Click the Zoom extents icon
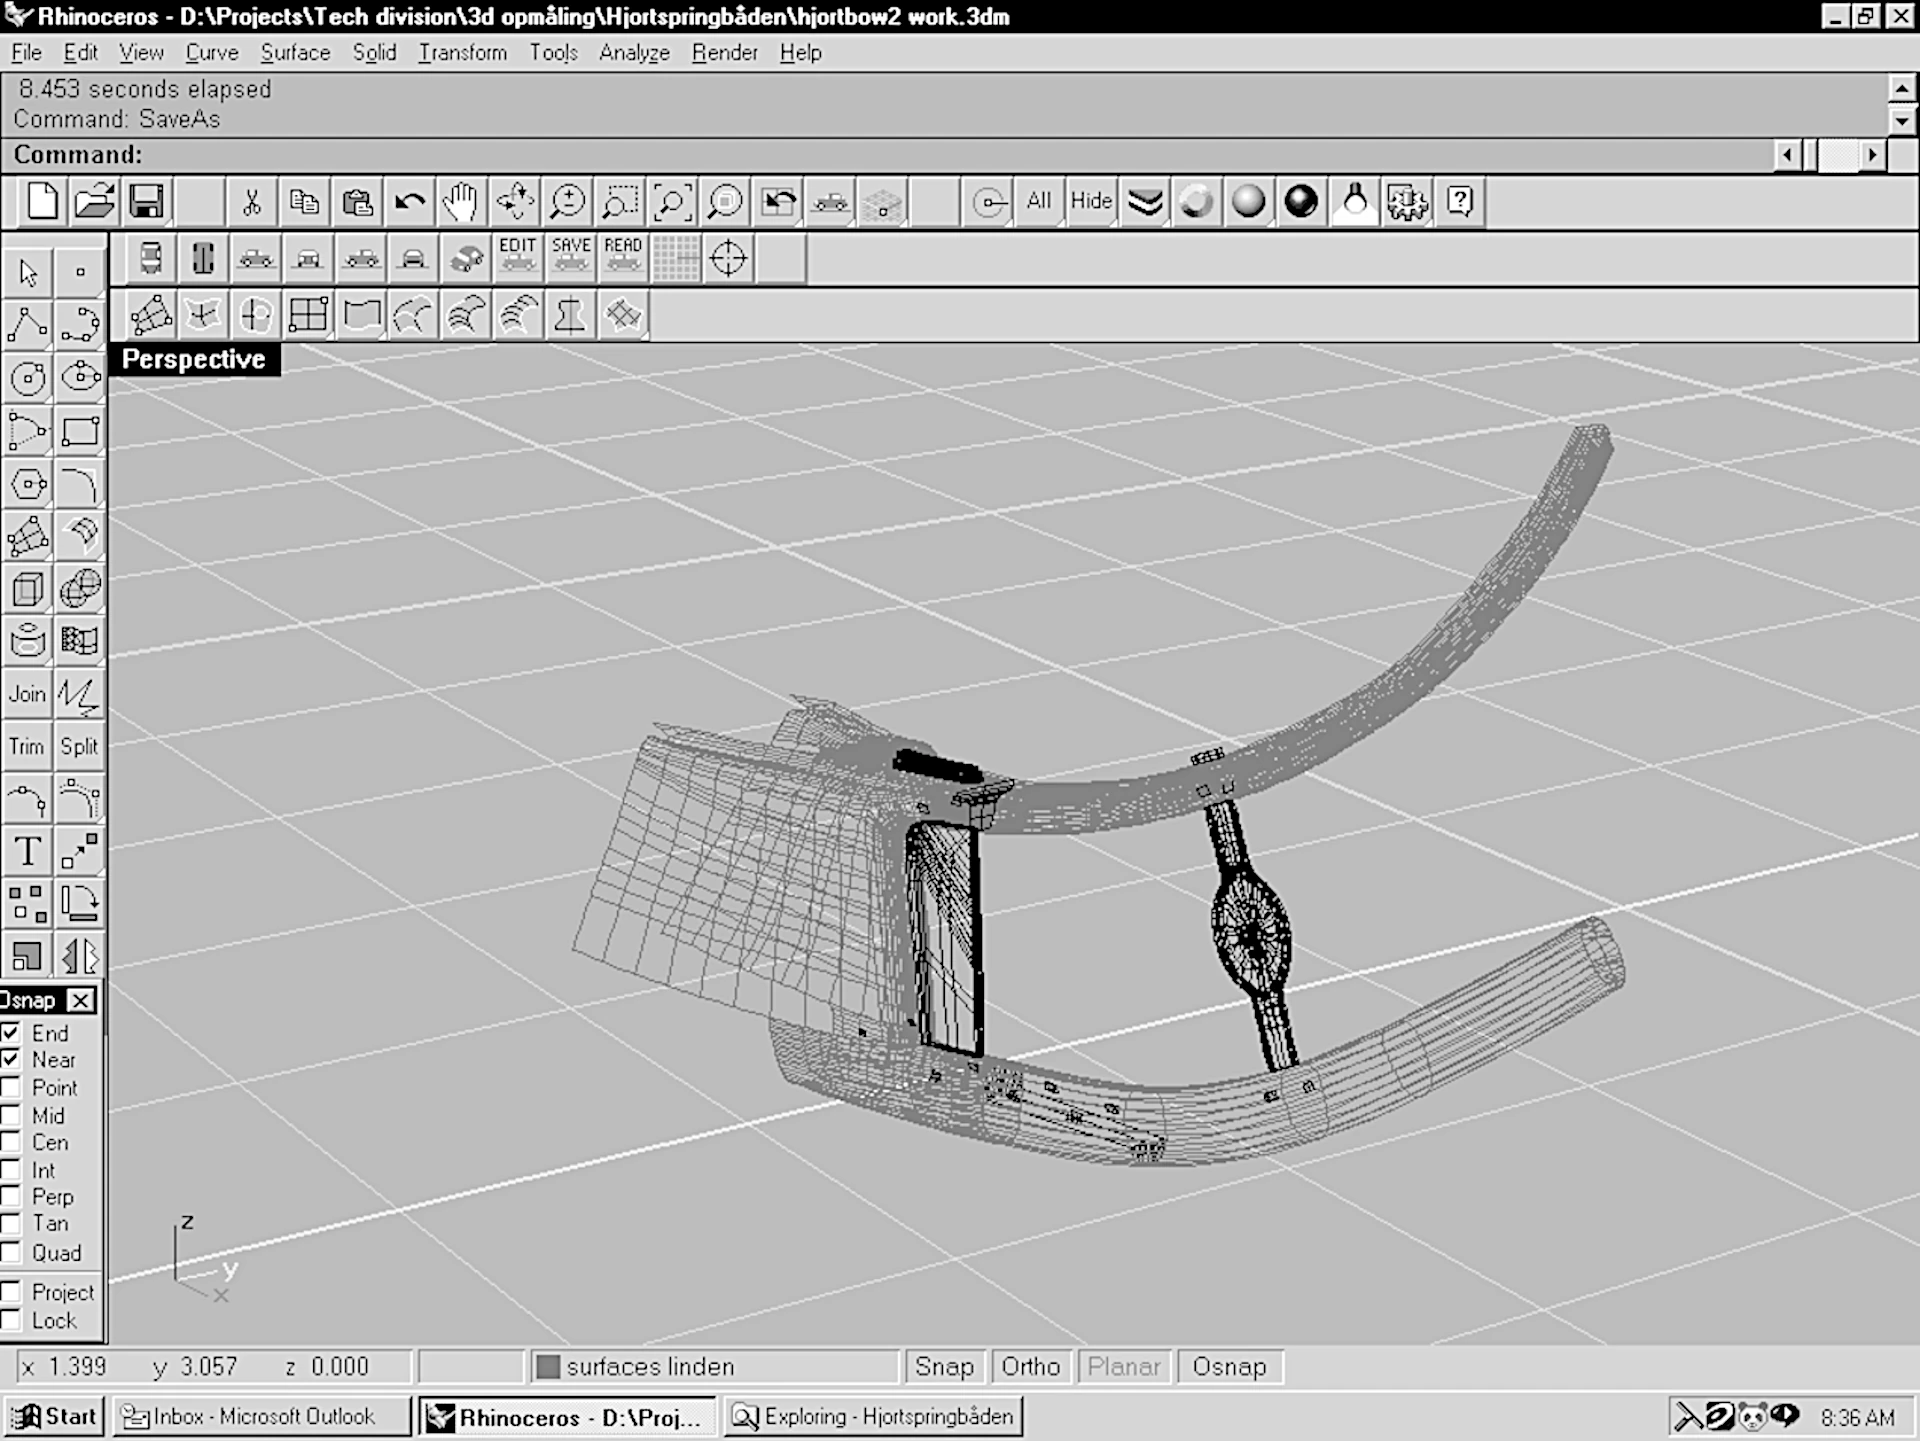1920x1441 pixels. (673, 202)
